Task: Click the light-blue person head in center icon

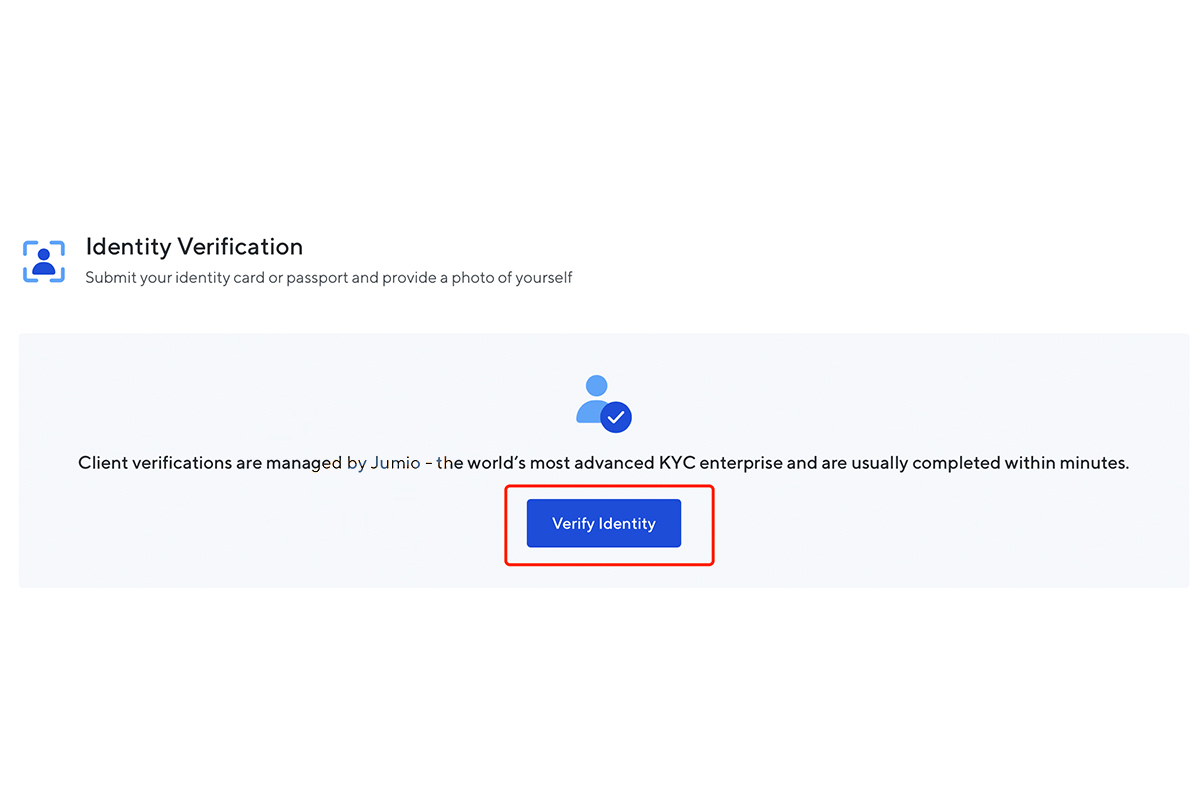Action: tap(597, 386)
